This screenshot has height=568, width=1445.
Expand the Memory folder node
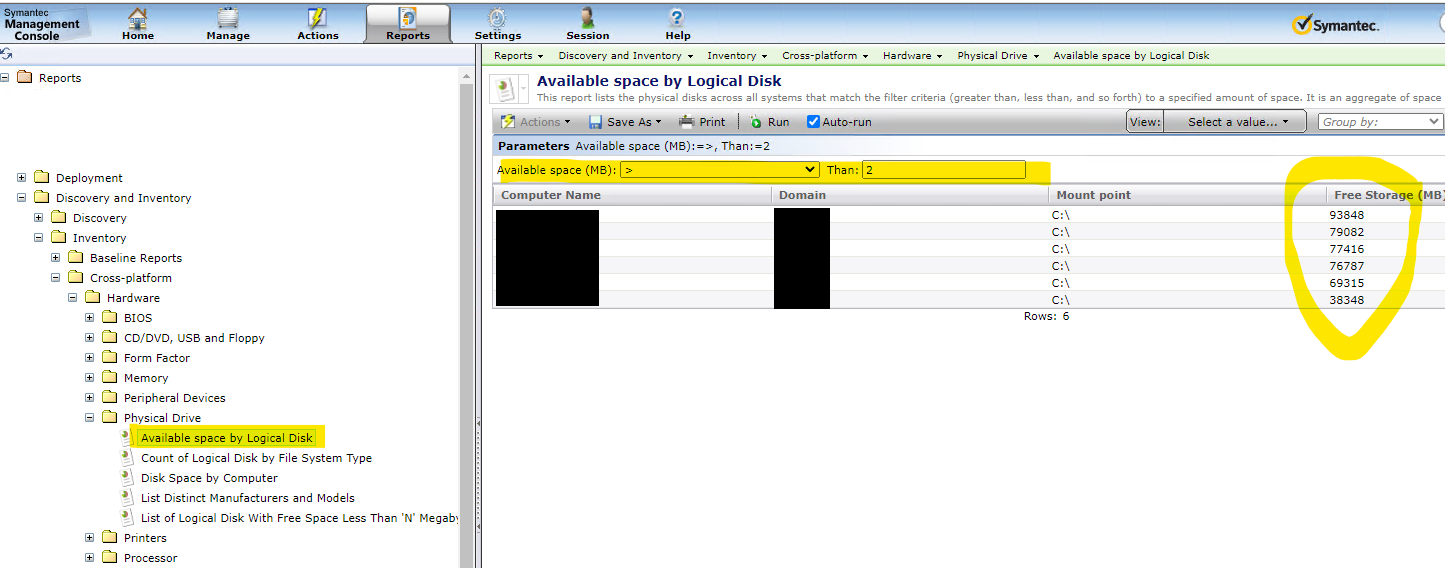[x=90, y=378]
